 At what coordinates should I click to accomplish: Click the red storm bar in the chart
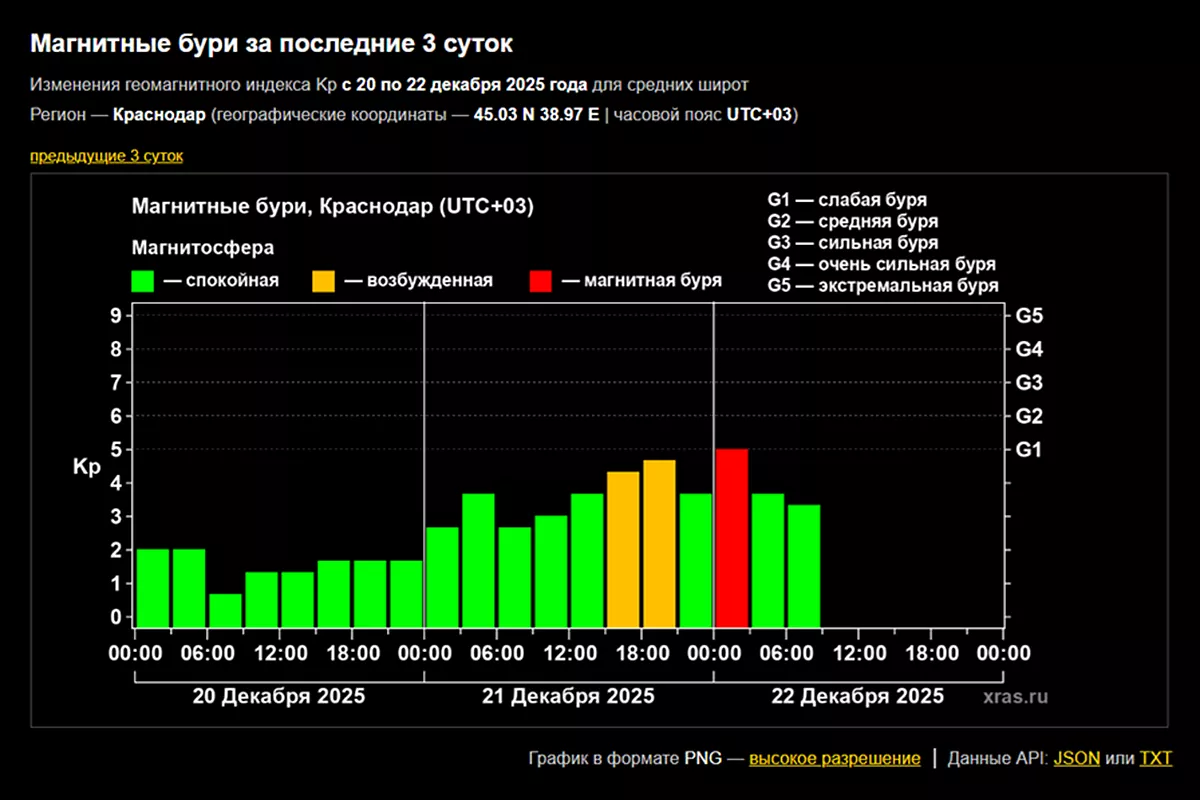pyautogui.click(x=732, y=538)
